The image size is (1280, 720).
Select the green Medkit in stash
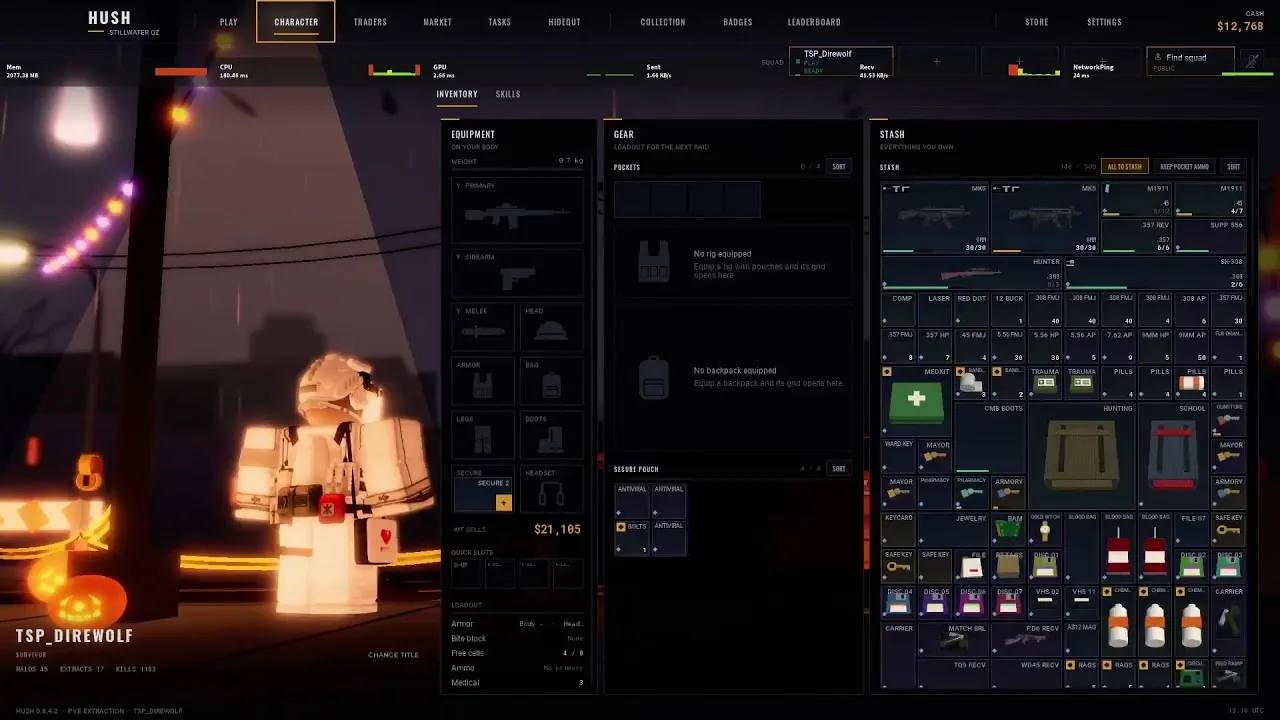916,401
